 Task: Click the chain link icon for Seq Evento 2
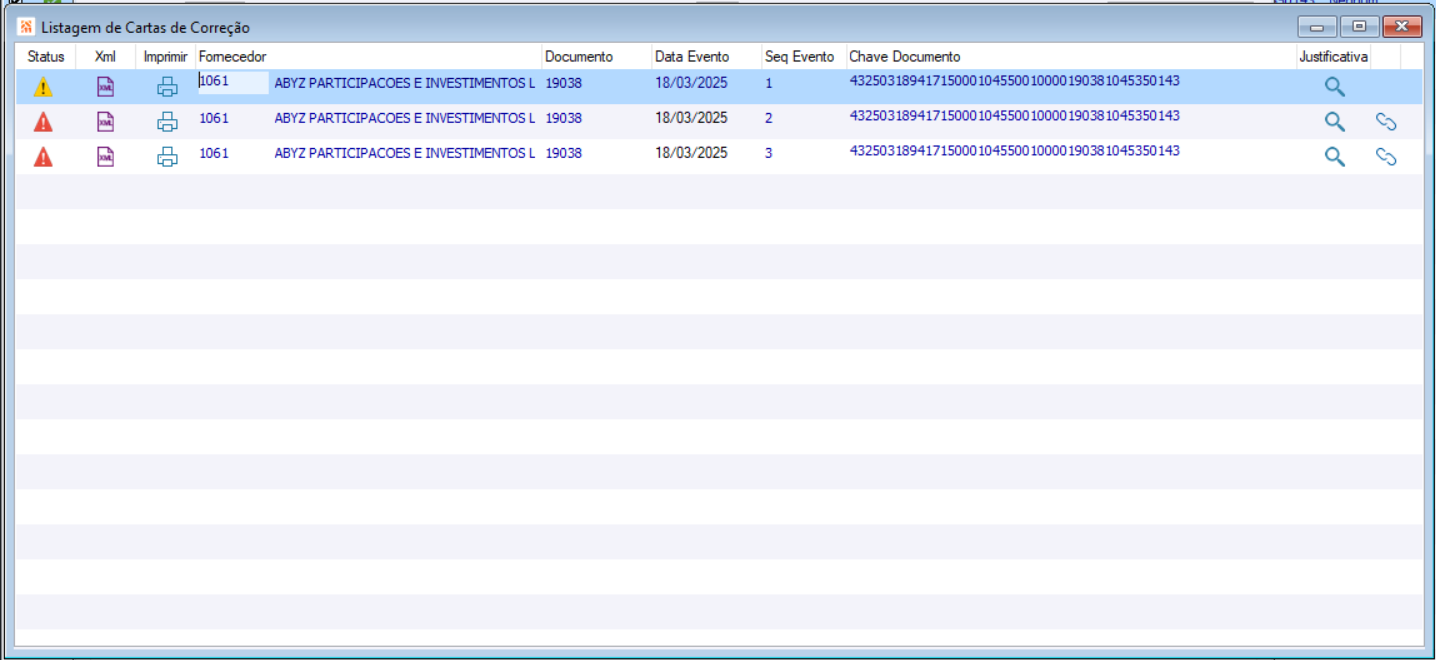tap(1386, 122)
